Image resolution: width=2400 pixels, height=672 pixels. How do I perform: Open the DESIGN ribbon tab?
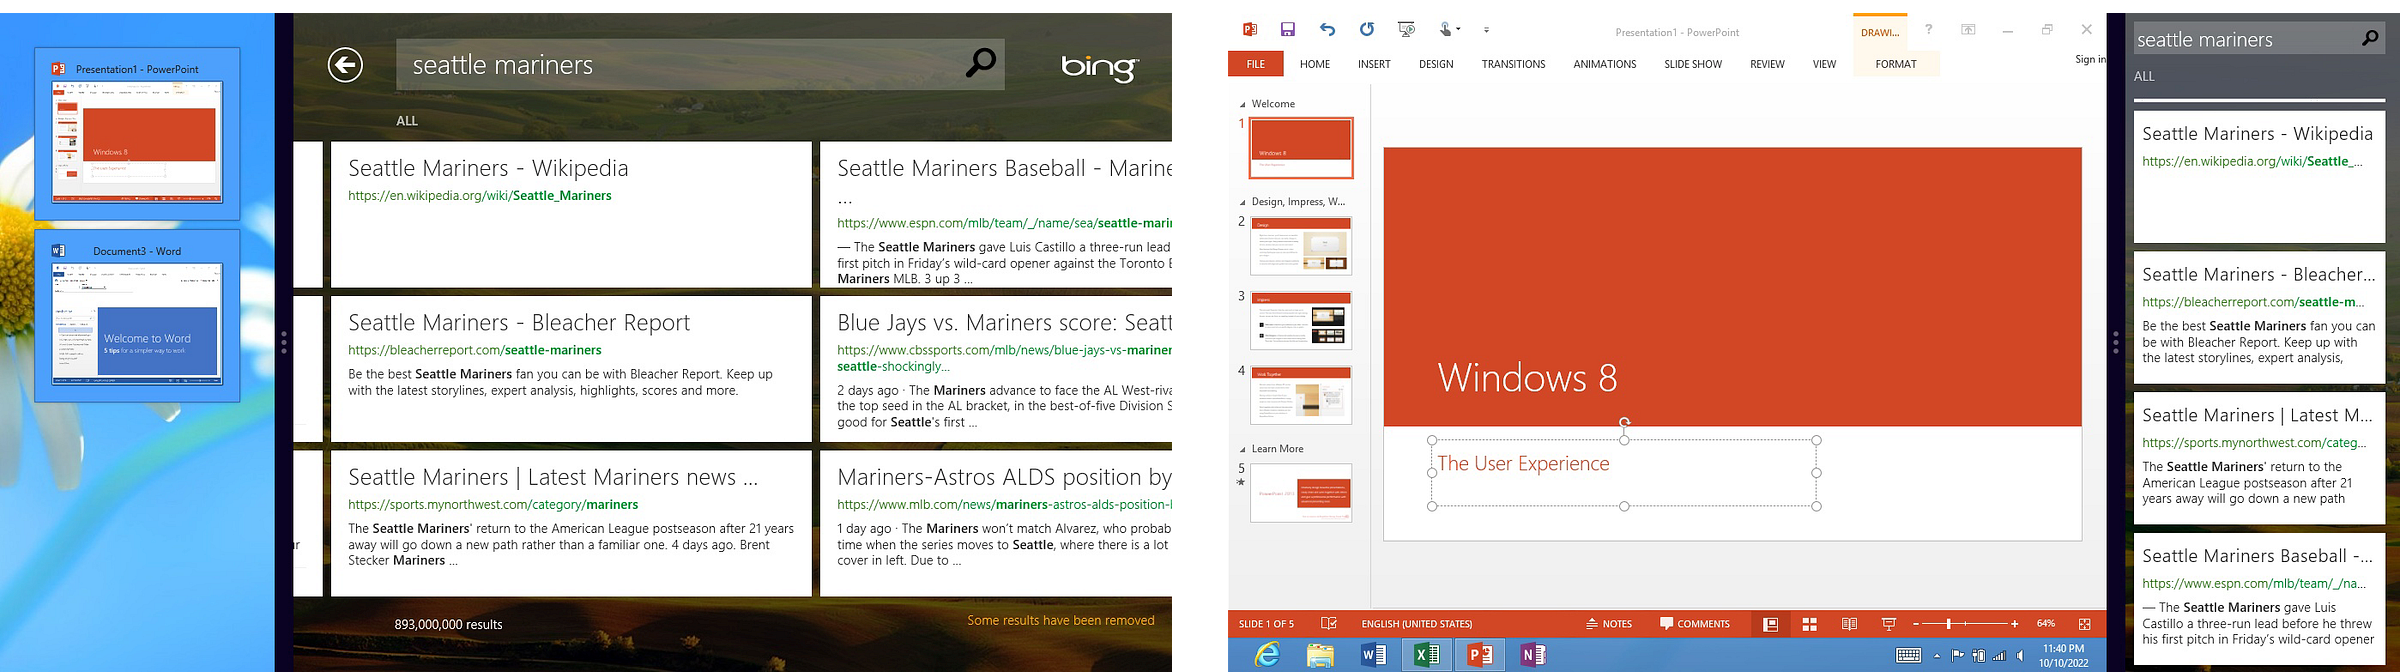pyautogui.click(x=1436, y=64)
